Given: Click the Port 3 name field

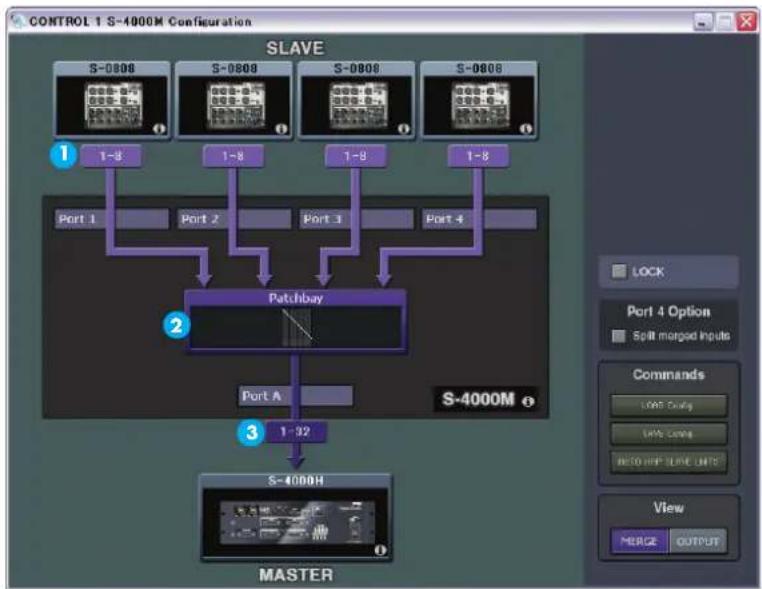Looking at the screenshot, I should [x=357, y=219].
